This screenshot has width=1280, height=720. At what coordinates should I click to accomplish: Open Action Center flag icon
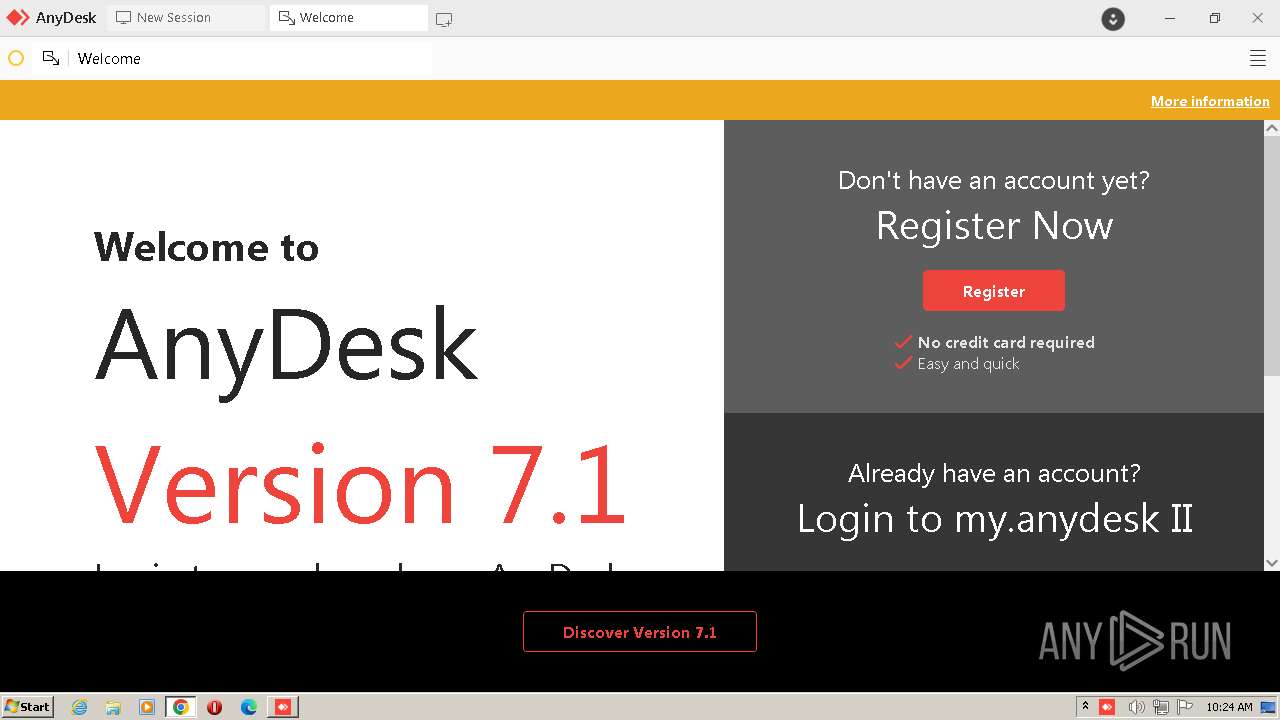point(1185,707)
